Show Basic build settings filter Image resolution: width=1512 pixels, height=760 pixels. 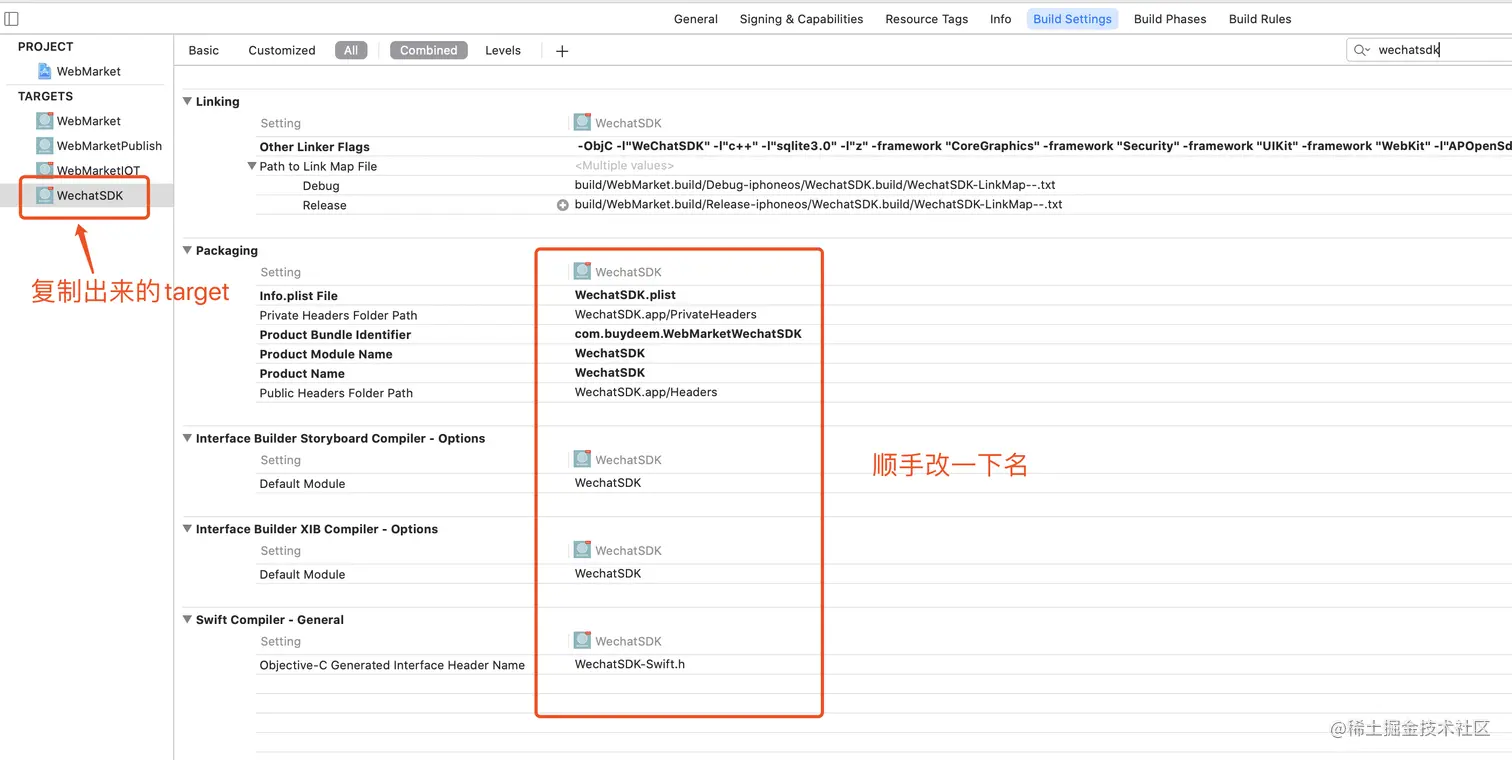204,50
